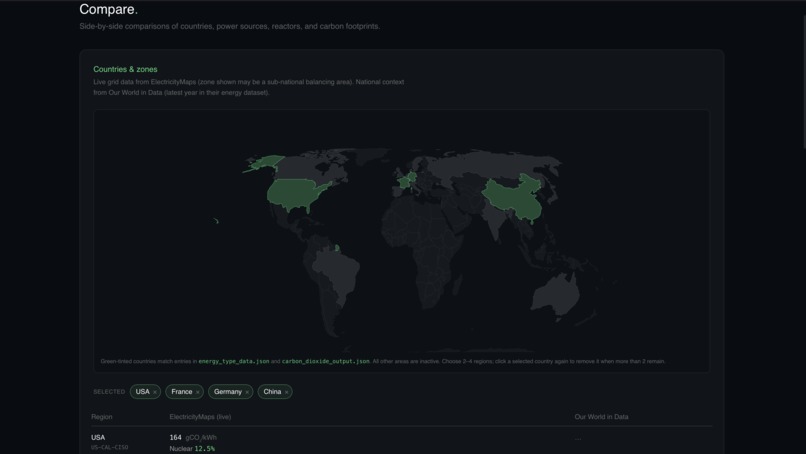Click Australia on the world map

click(555, 293)
